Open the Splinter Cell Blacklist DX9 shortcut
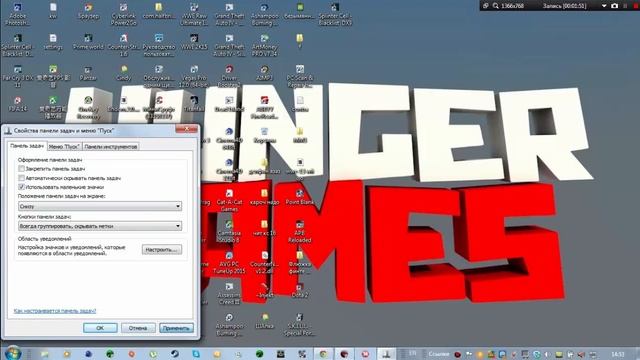 coord(335,14)
